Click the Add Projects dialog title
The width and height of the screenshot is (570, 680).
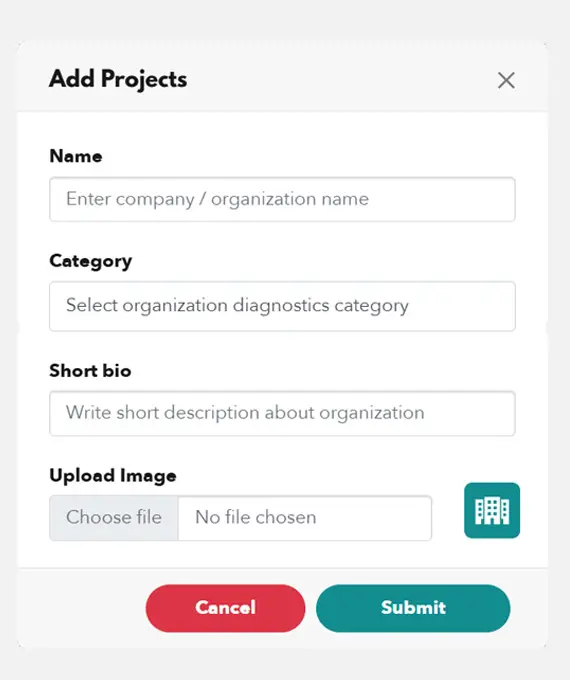coord(118,79)
